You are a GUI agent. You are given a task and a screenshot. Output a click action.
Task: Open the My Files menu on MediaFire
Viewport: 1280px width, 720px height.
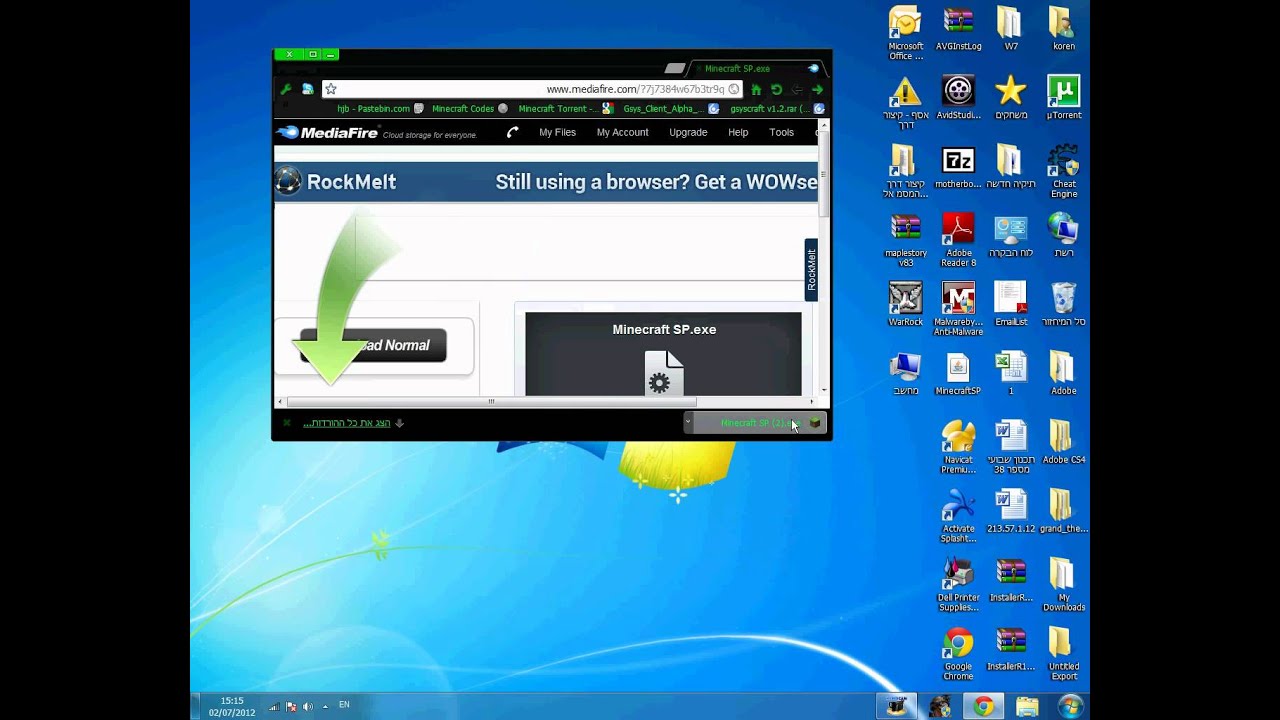point(557,132)
